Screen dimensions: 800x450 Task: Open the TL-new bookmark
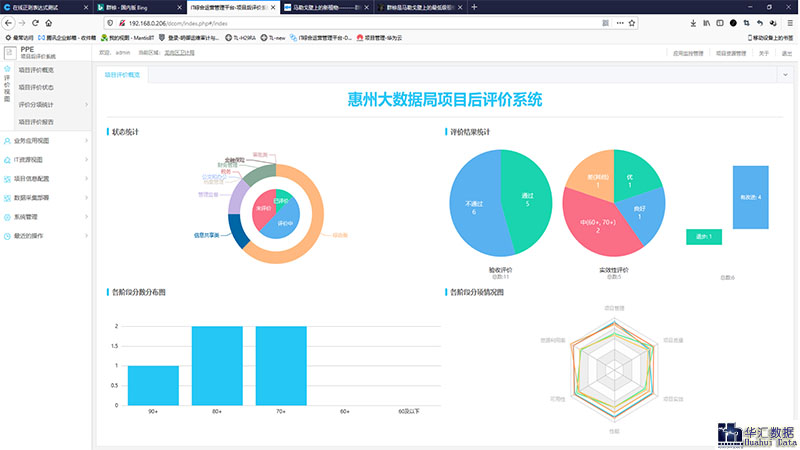click(273, 38)
